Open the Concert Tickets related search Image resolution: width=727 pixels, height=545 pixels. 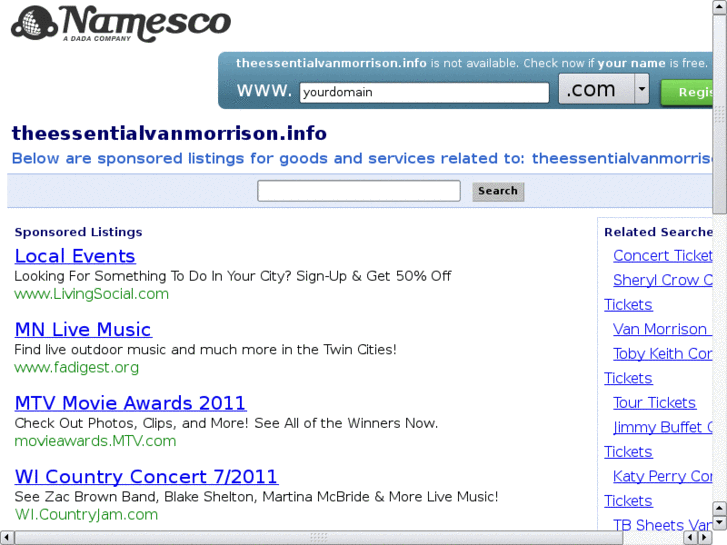pyautogui.click(x=663, y=256)
